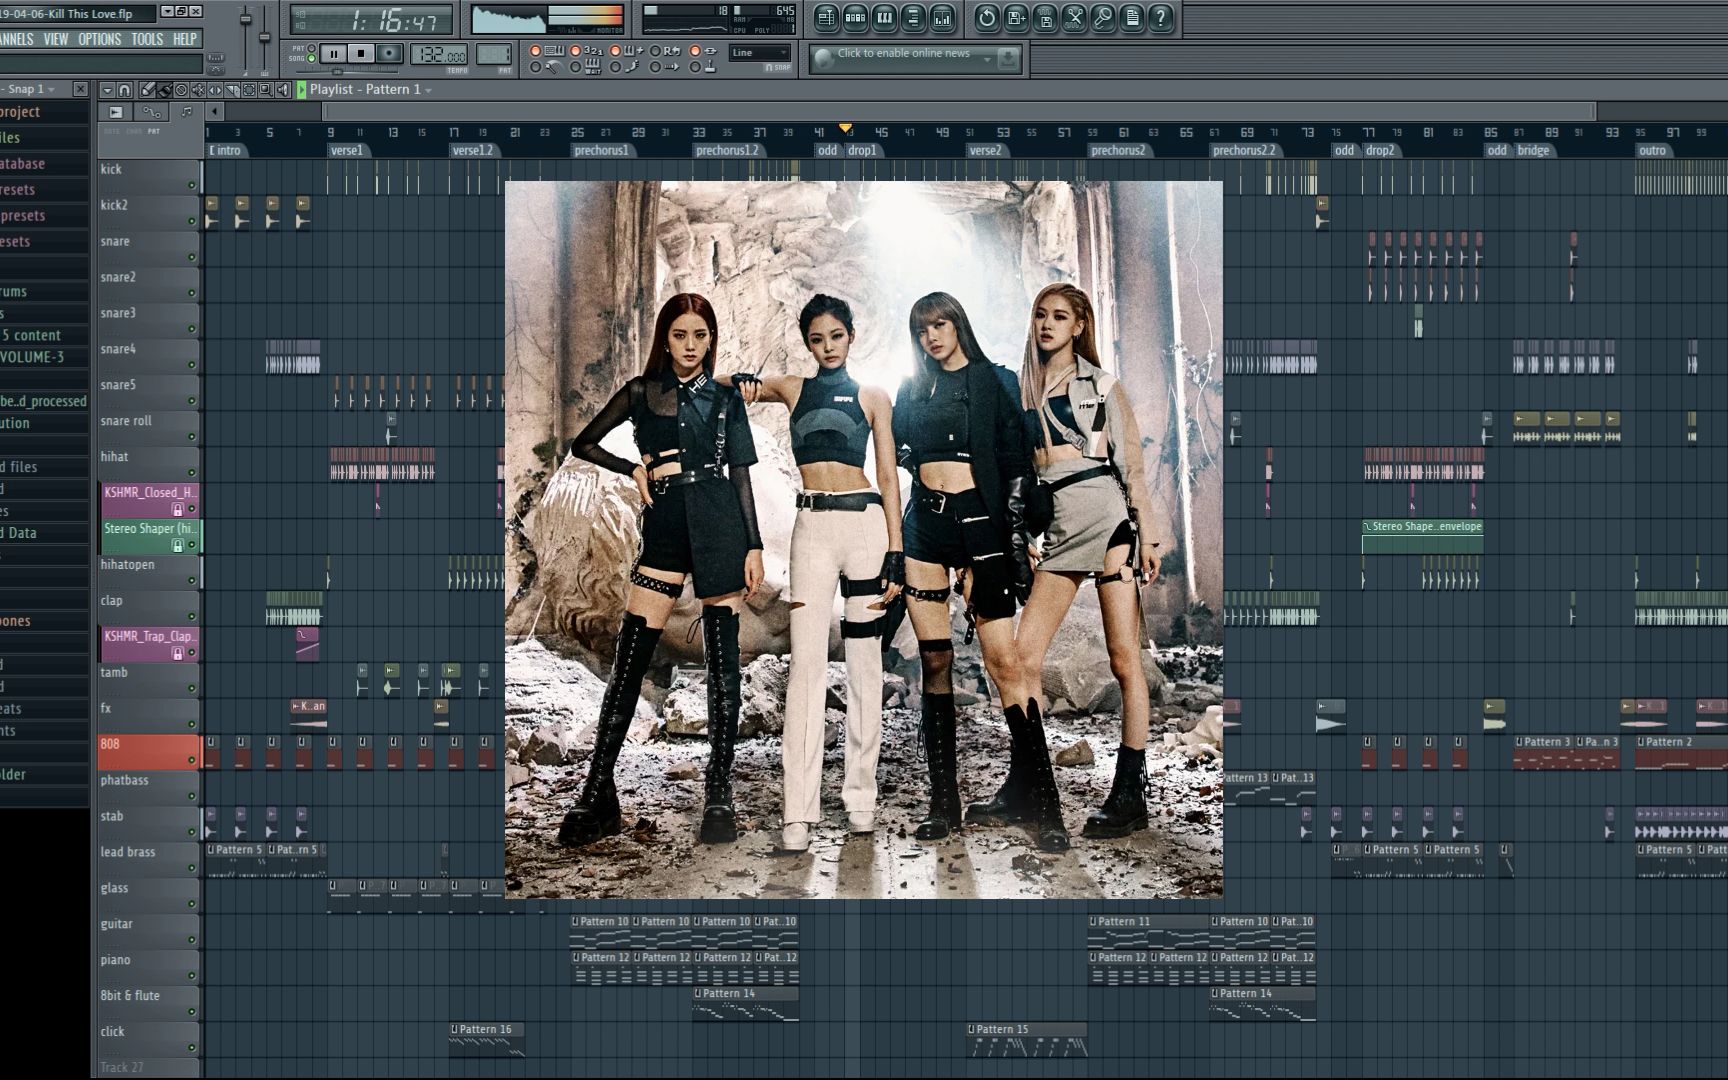
Task: Select the Playback speaker tool in Playlist
Action: [283, 90]
